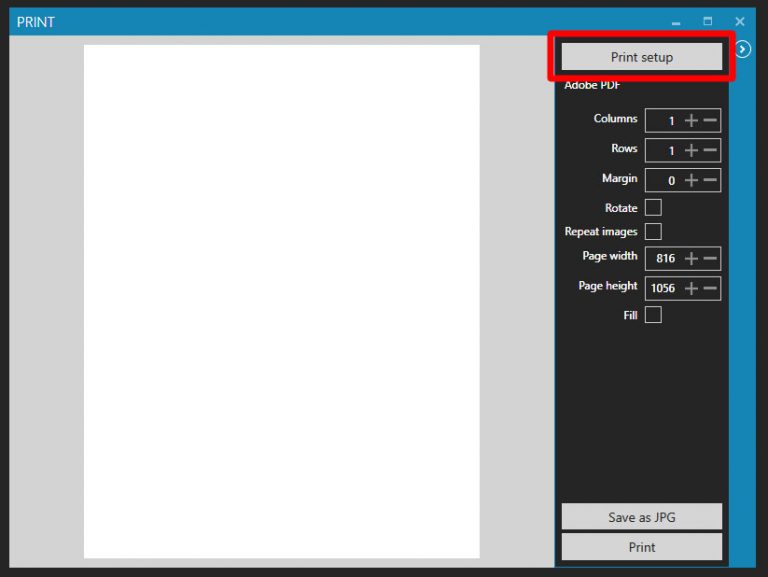This screenshot has height=577, width=768.
Task: Decrease Columns with the minus icon
Action: click(x=710, y=121)
